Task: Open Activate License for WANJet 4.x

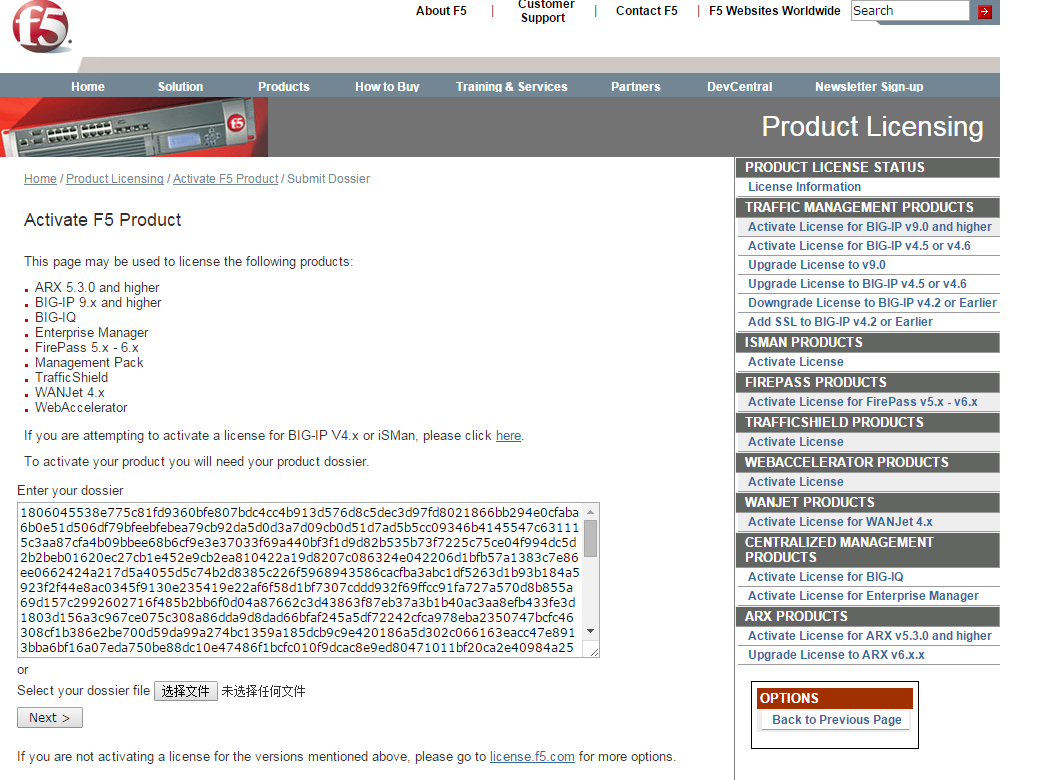Action: coord(840,522)
